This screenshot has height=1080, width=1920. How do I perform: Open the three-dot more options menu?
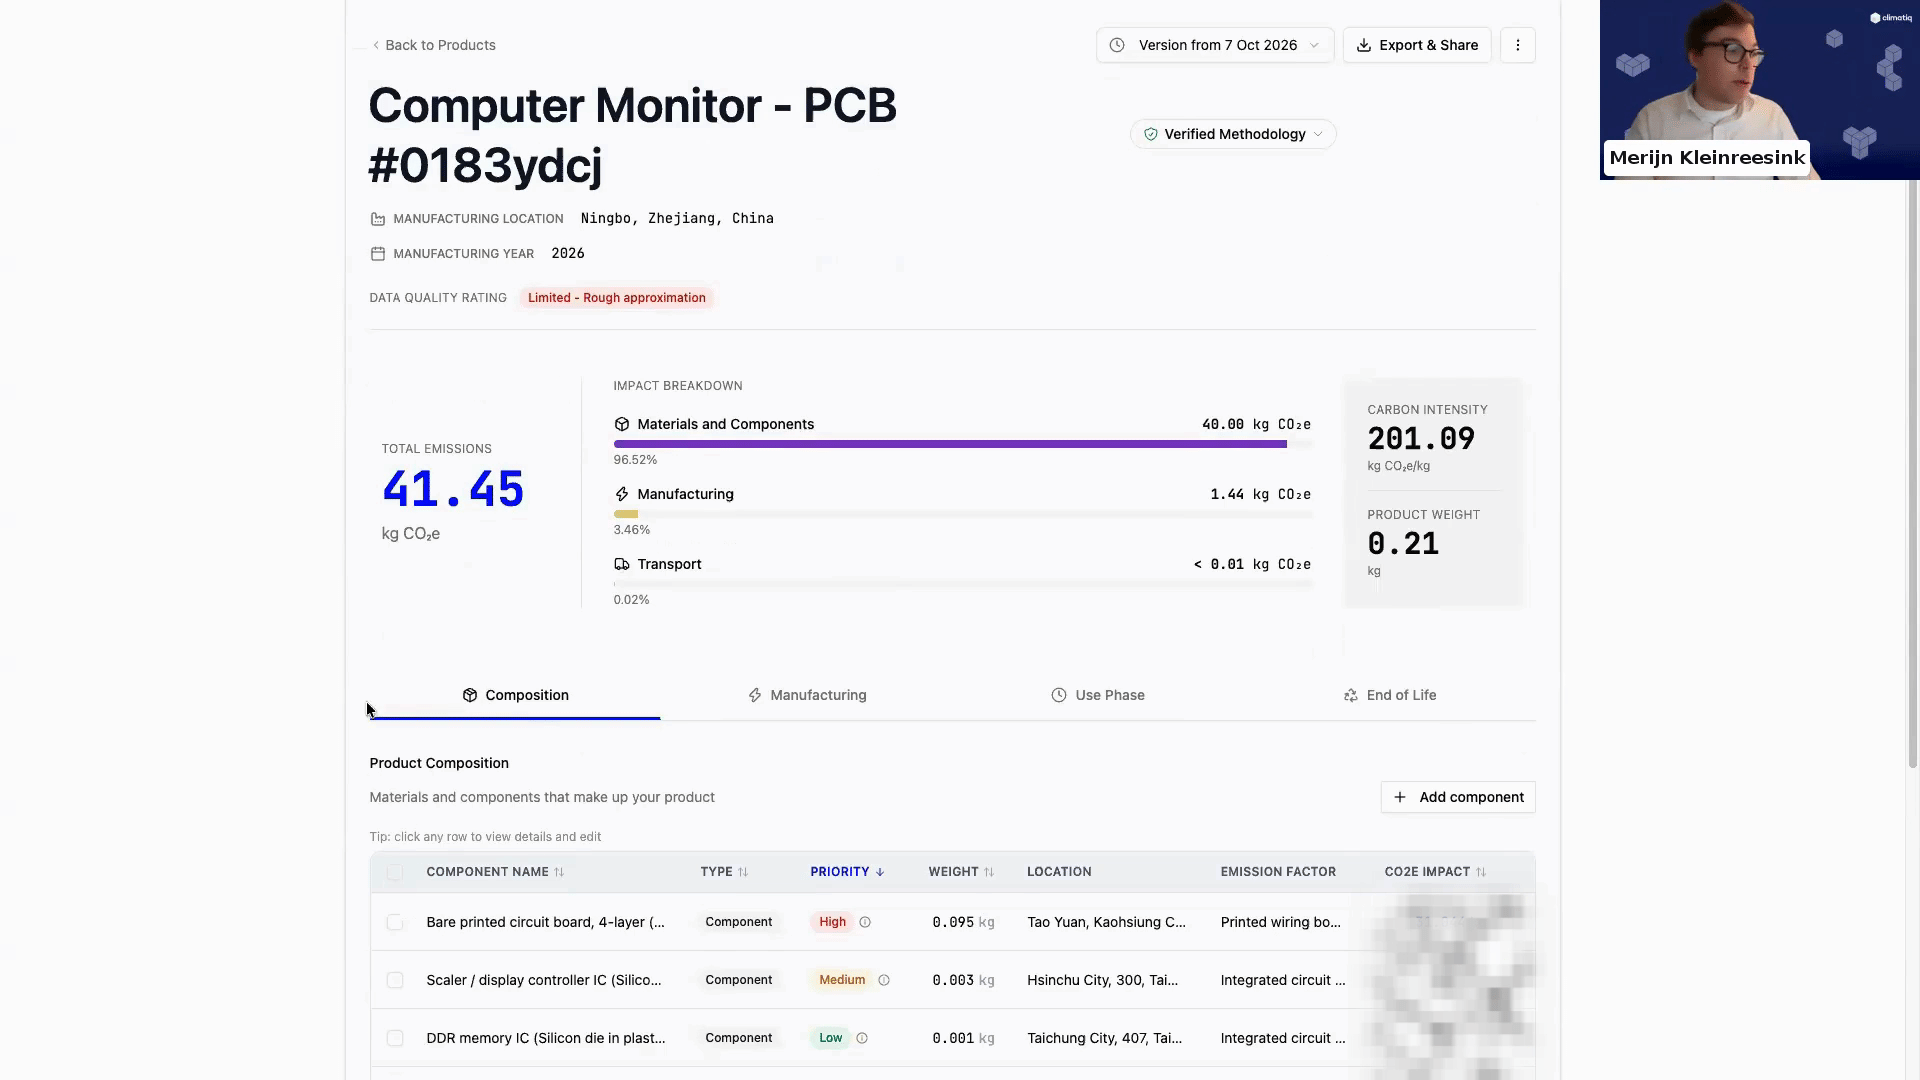point(1517,45)
